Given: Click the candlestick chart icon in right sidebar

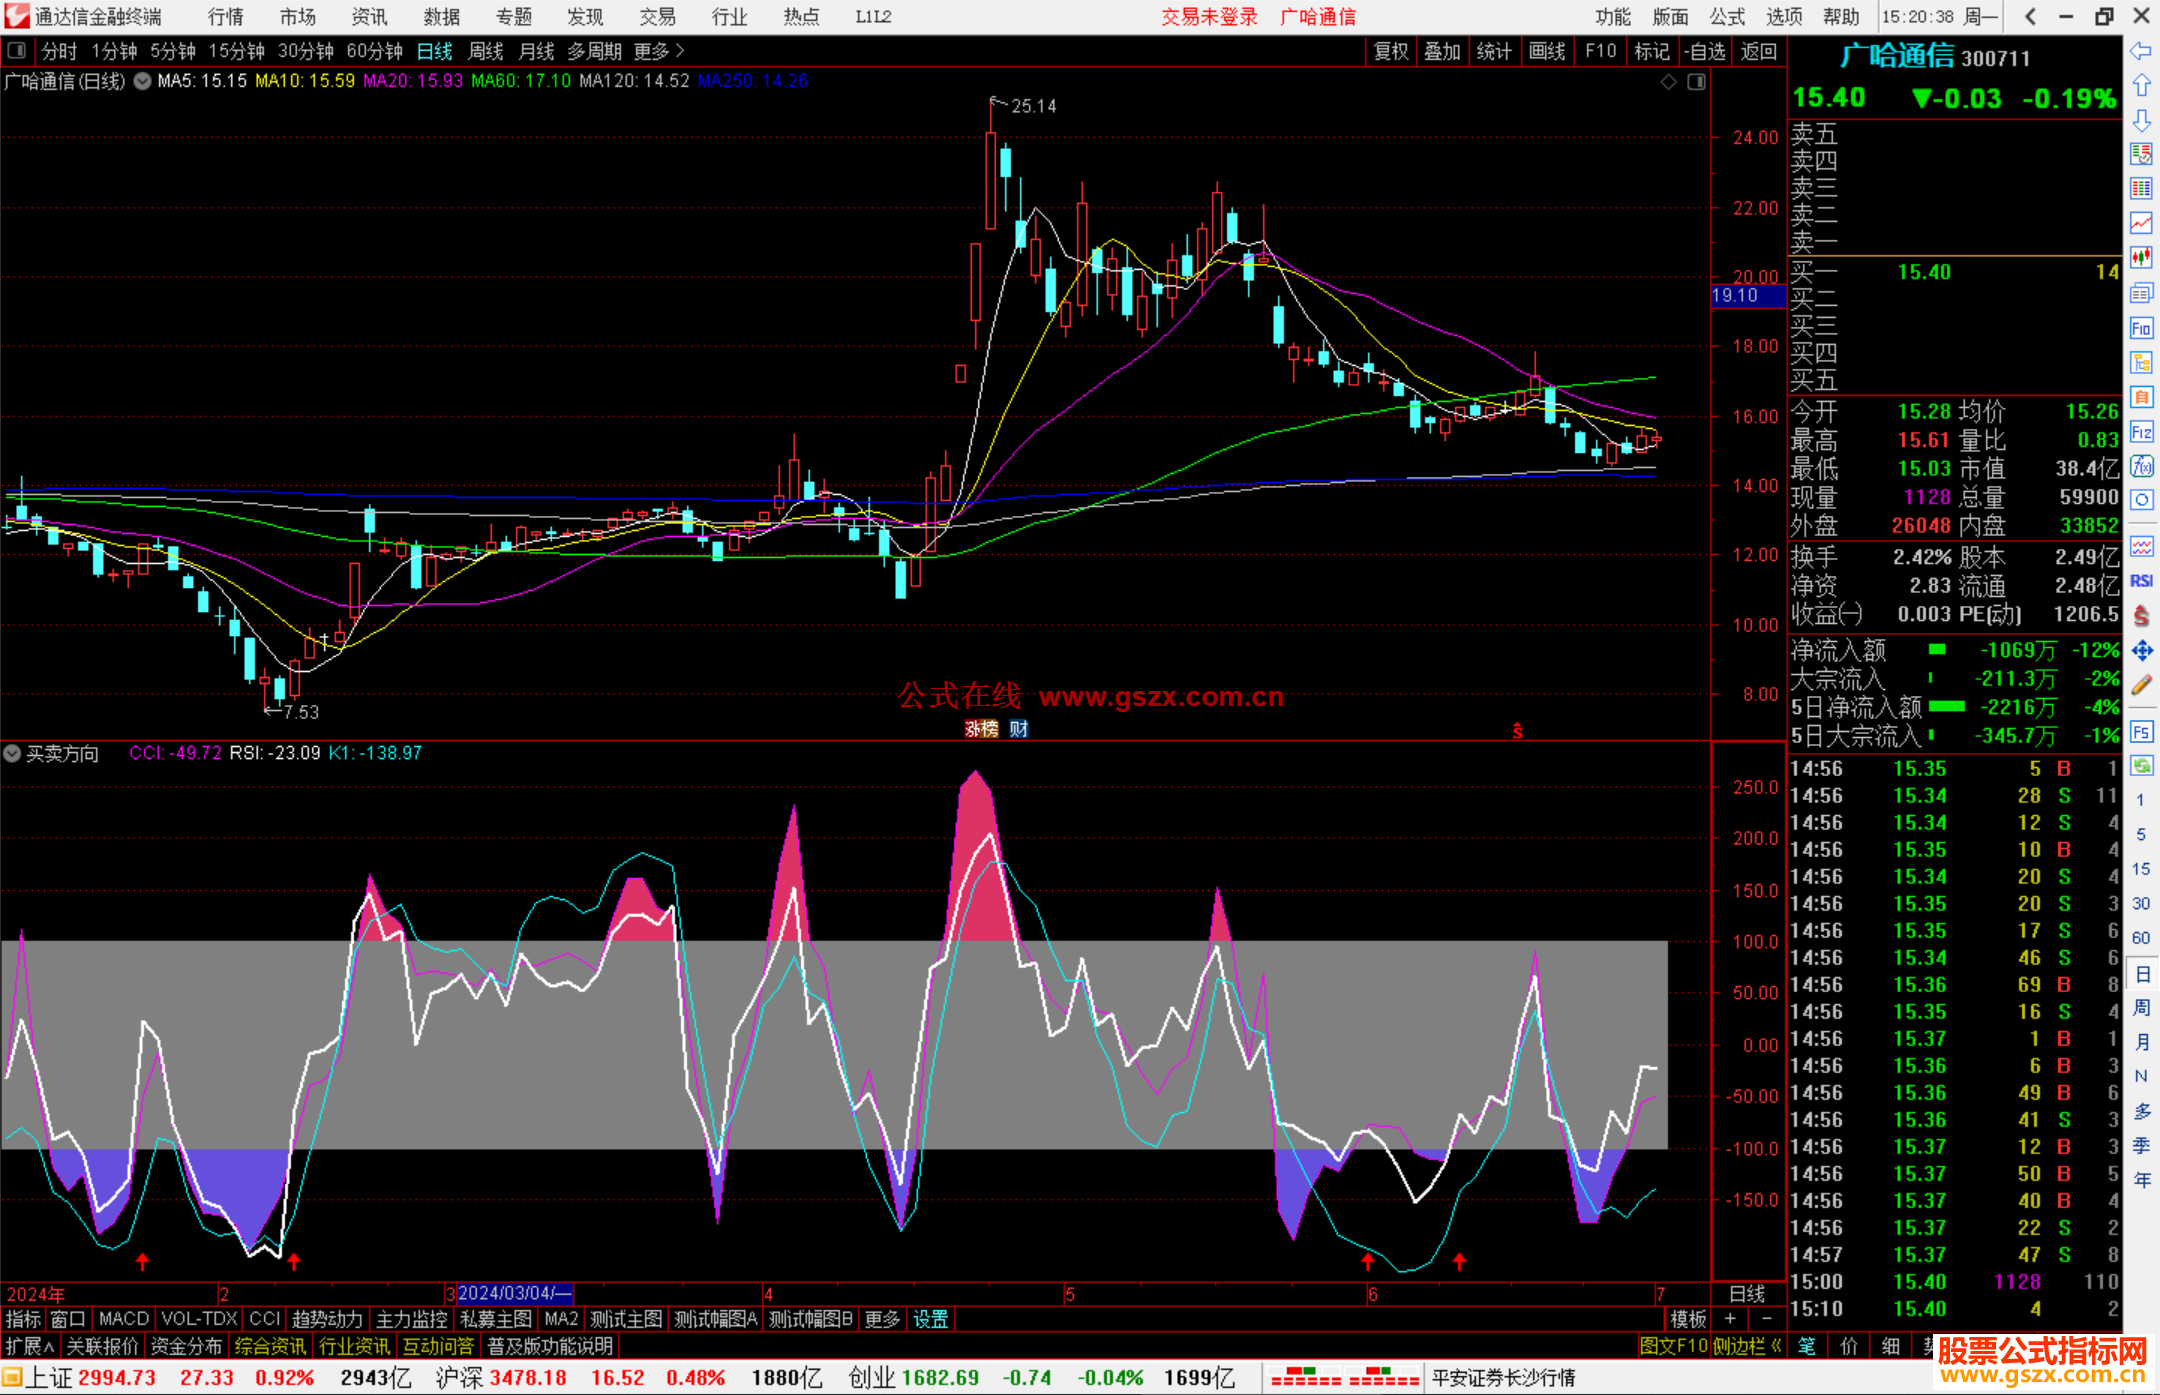Looking at the screenshot, I should click(x=2141, y=258).
